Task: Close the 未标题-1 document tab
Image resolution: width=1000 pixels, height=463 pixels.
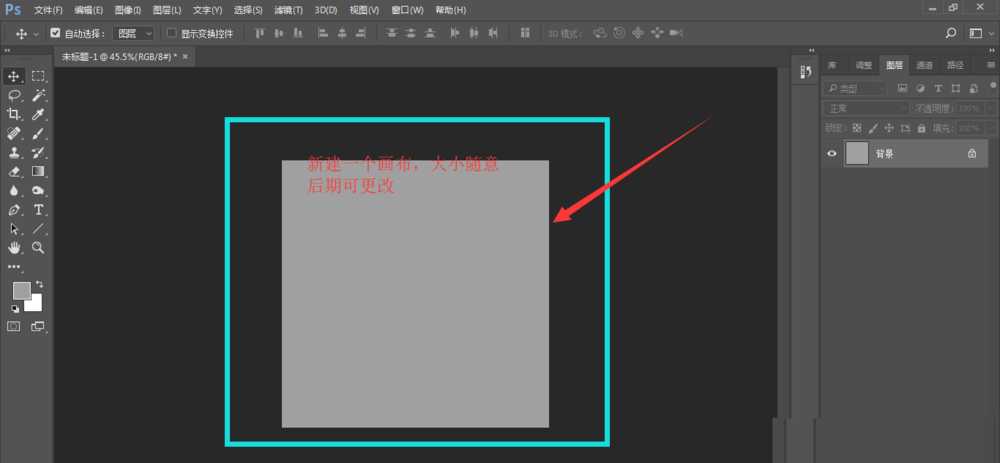Action: pyautogui.click(x=185, y=56)
